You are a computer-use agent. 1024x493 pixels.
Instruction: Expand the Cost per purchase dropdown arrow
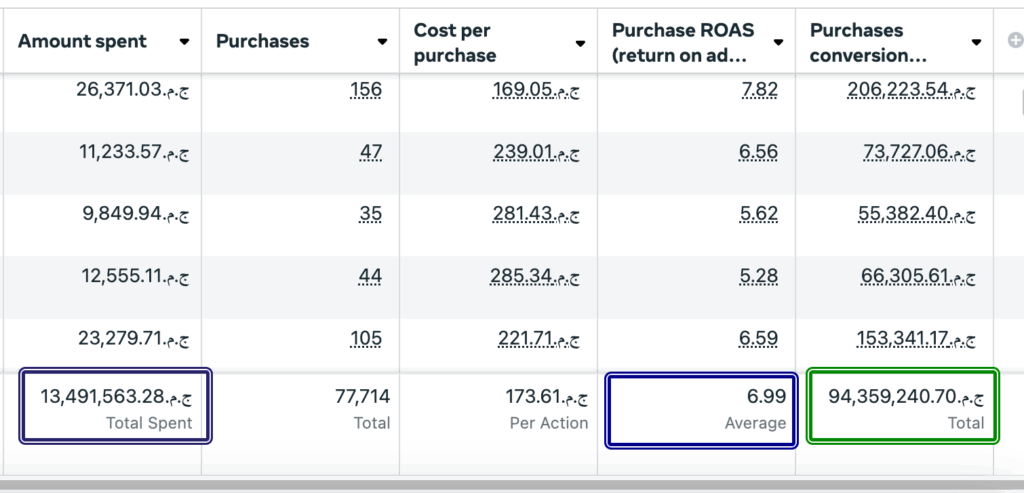580,43
